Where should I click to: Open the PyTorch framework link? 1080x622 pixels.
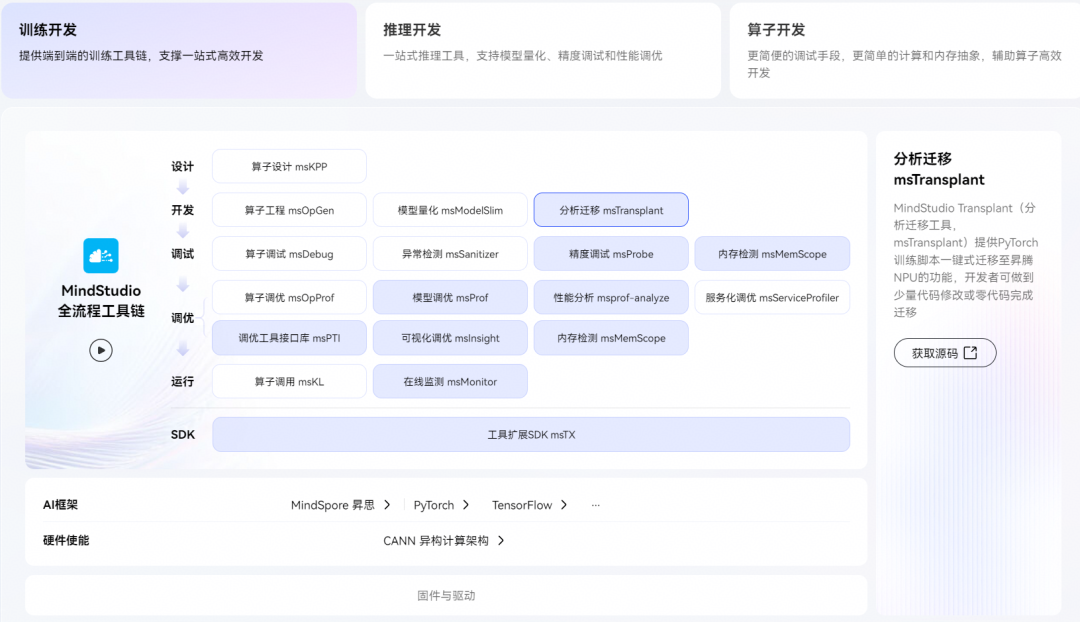click(434, 505)
